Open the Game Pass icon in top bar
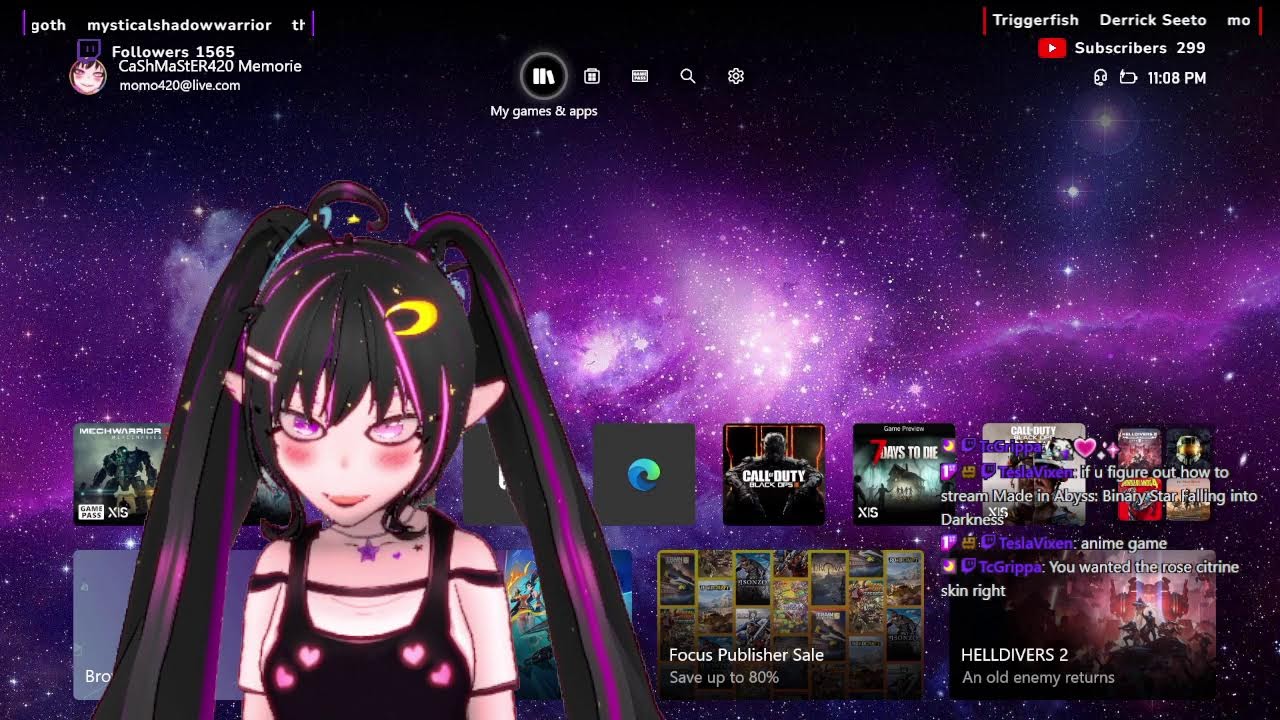 click(640, 76)
